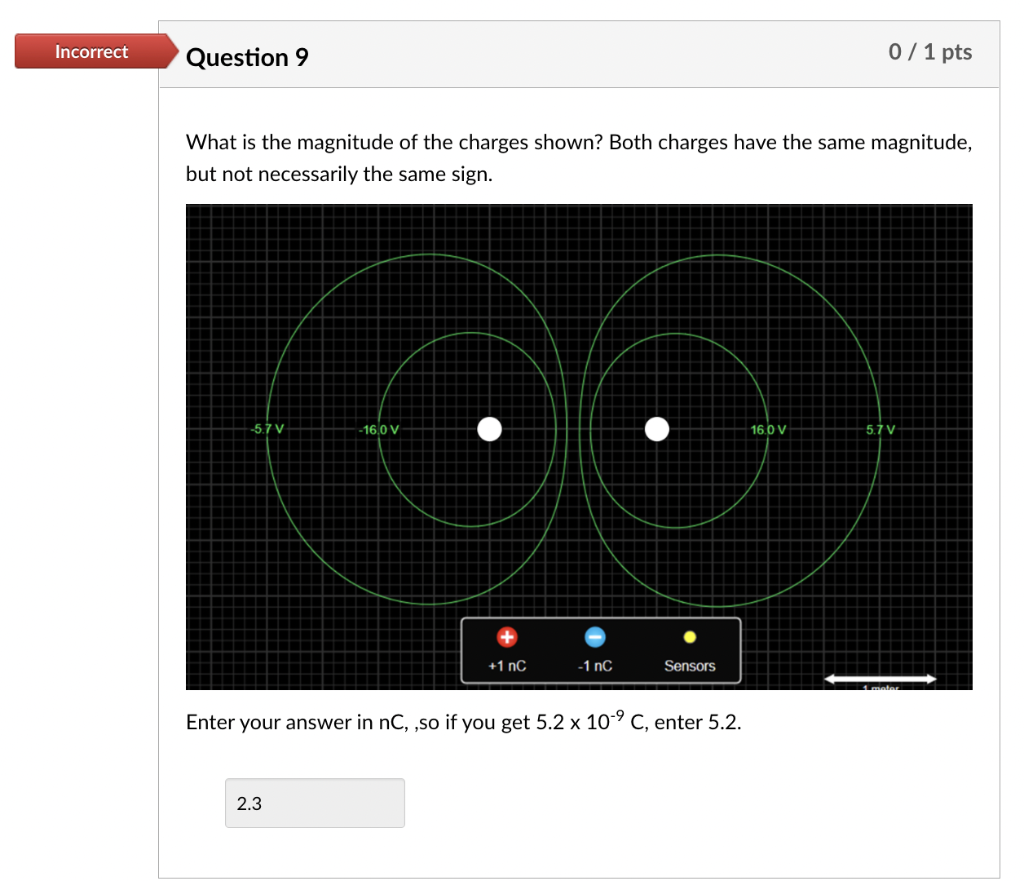Click the Sensors text label

(x=690, y=665)
